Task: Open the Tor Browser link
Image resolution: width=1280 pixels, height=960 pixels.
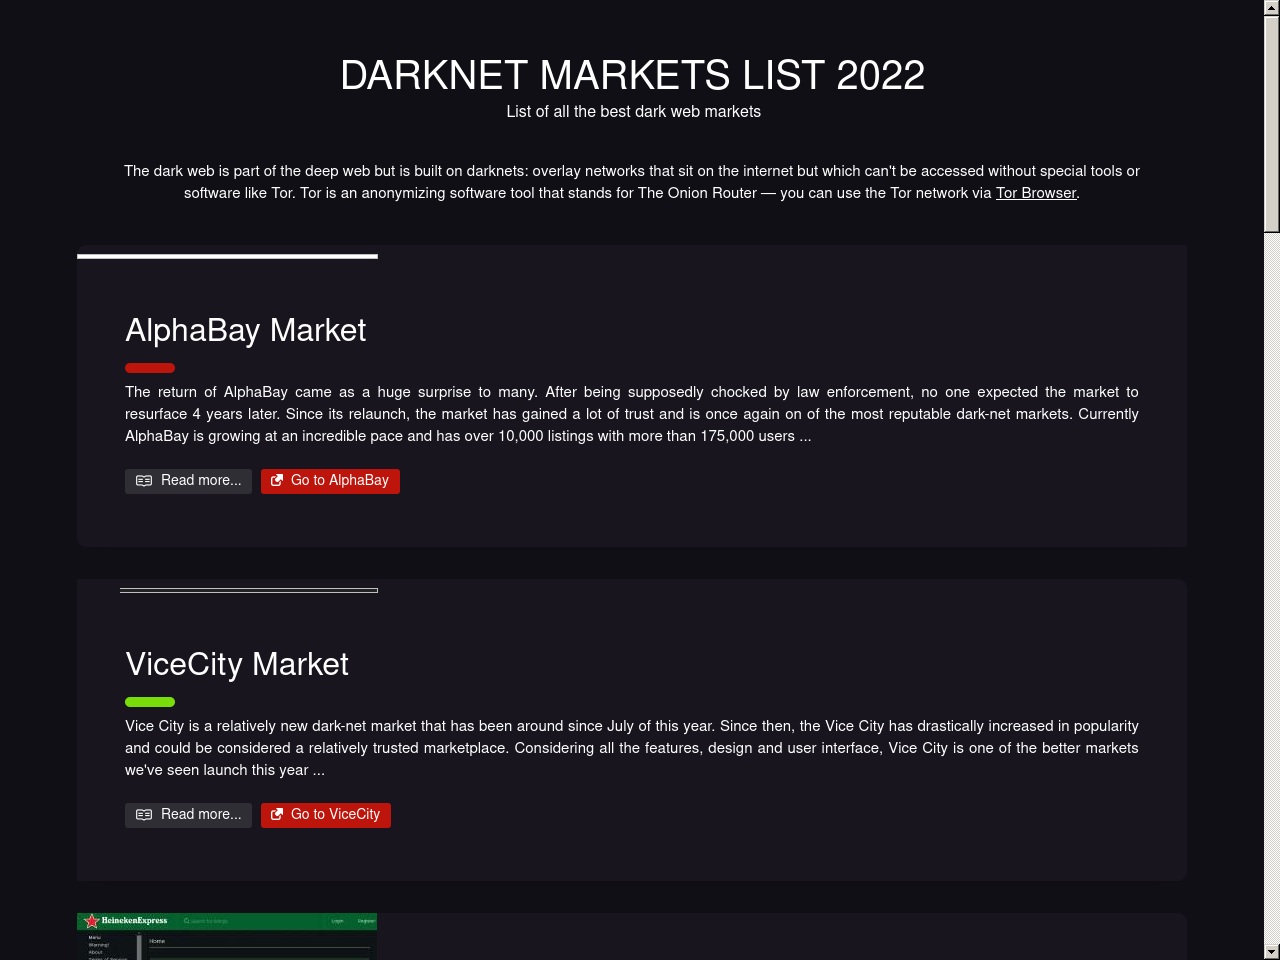Action: click(1036, 193)
